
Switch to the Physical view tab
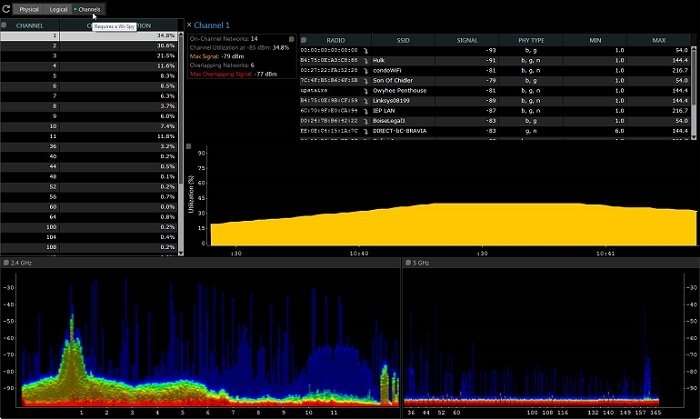(x=28, y=9)
